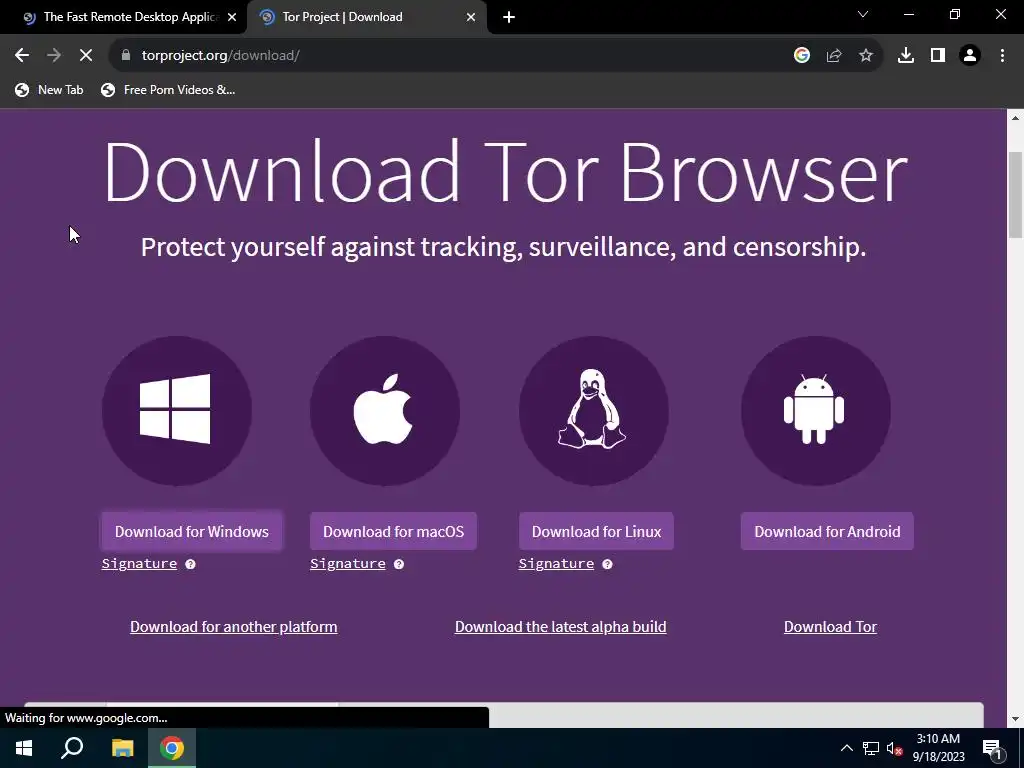
Task: Click the Download for Windows button
Action: pyautogui.click(x=191, y=532)
